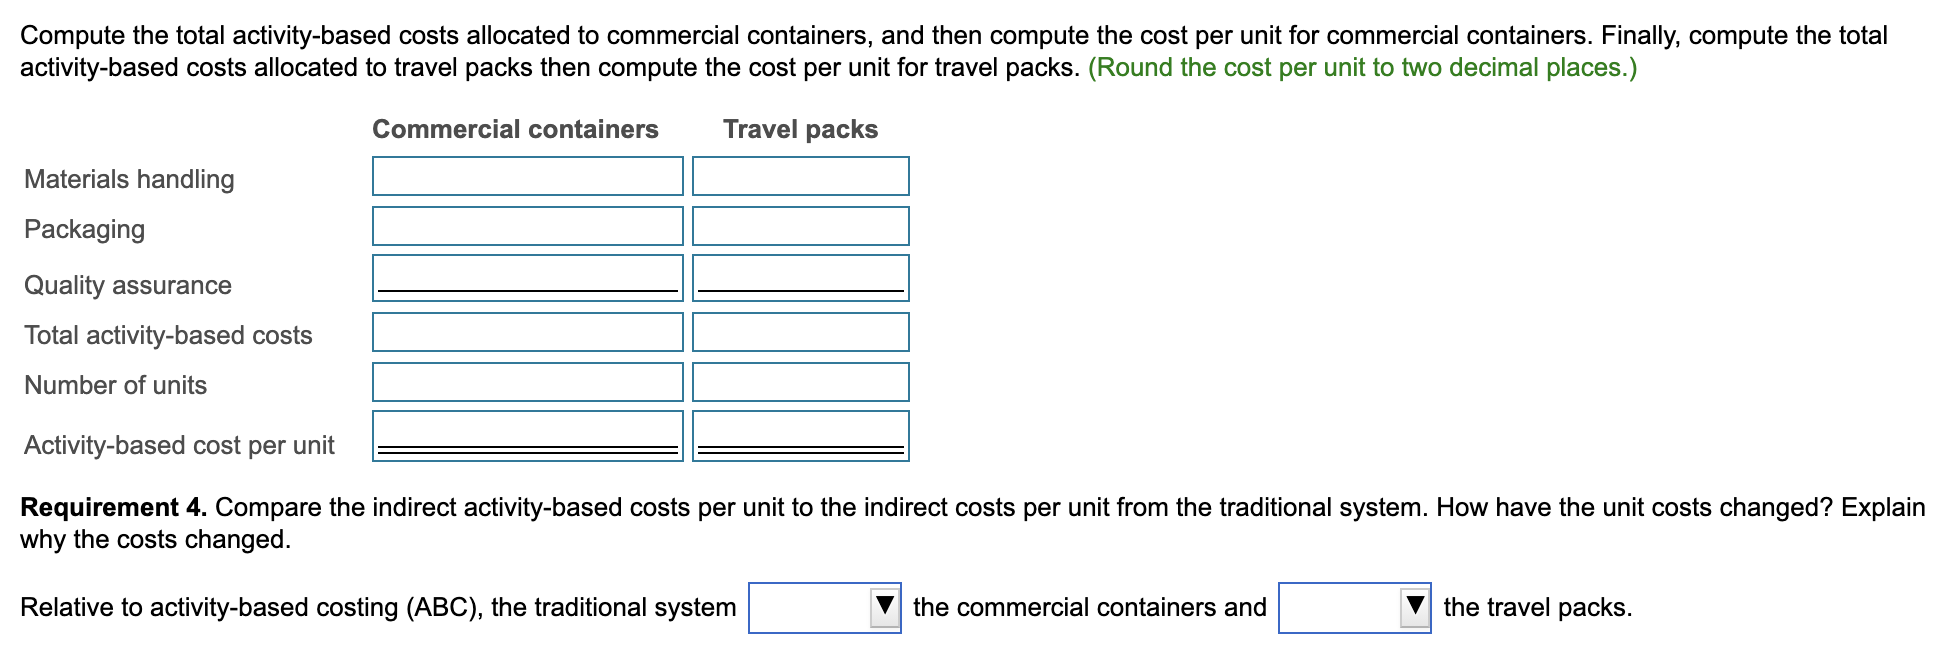Click the Quality assurance input for Commercial containers
The image size is (1936, 648).
click(527, 277)
